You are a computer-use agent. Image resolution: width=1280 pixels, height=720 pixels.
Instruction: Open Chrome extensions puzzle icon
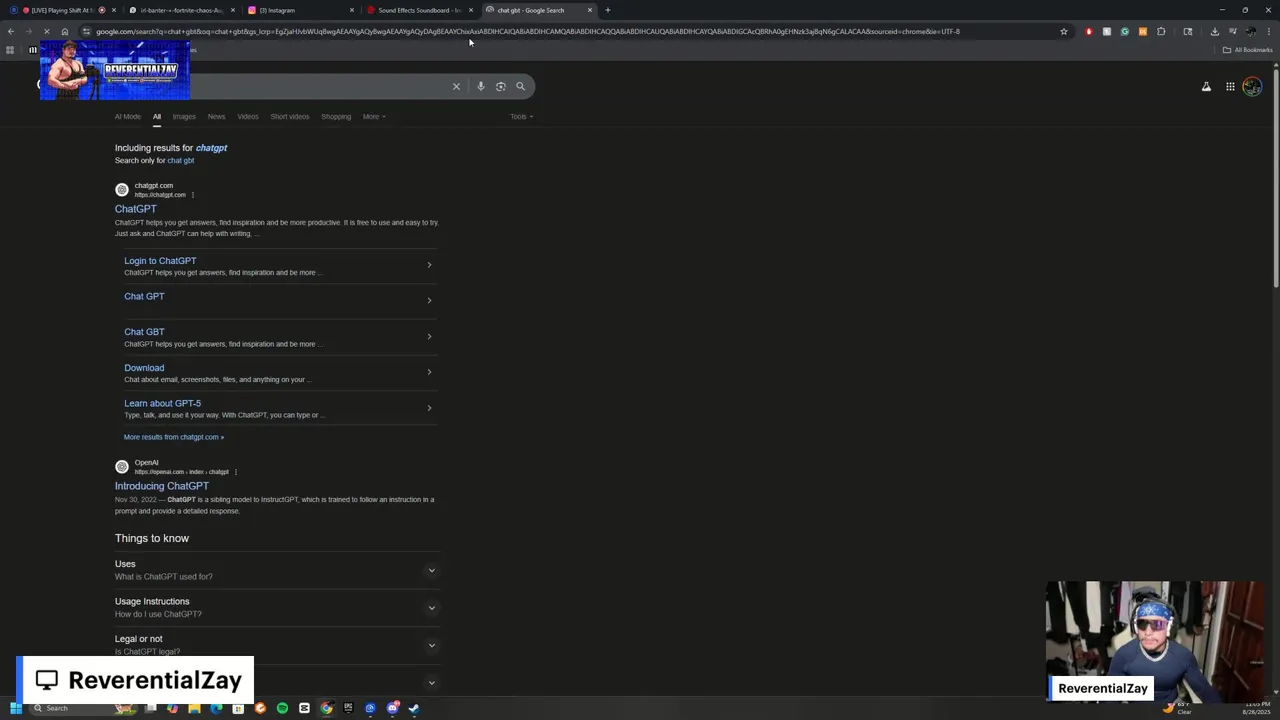pyautogui.click(x=1161, y=31)
